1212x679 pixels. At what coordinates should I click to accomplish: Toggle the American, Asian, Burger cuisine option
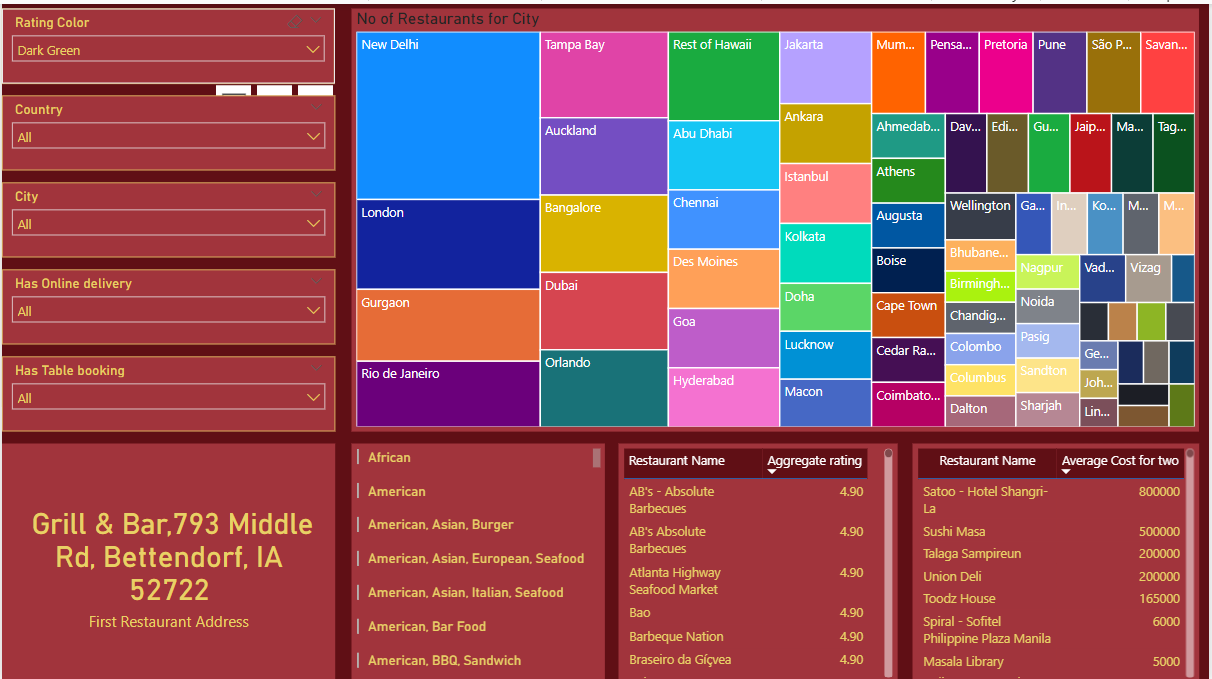click(x=440, y=525)
